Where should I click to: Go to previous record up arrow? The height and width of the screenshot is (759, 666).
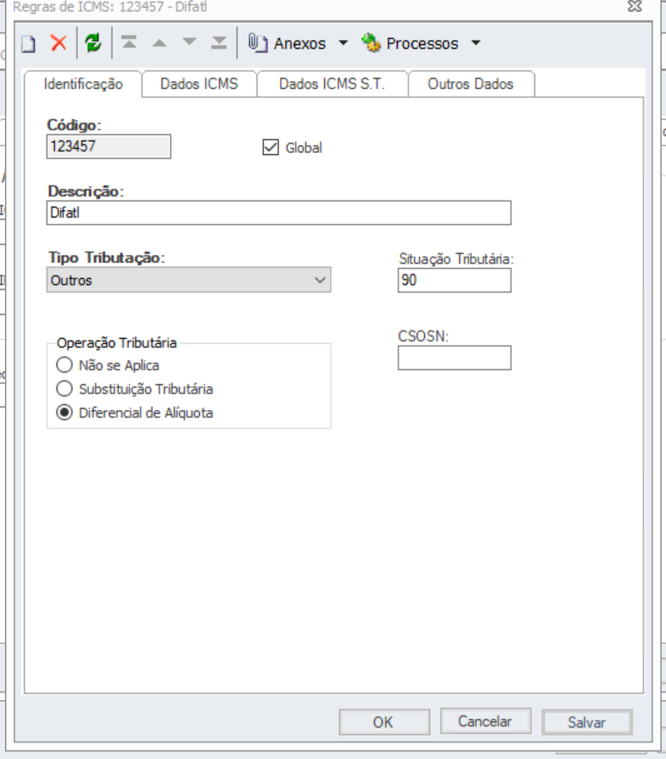[x=159, y=43]
